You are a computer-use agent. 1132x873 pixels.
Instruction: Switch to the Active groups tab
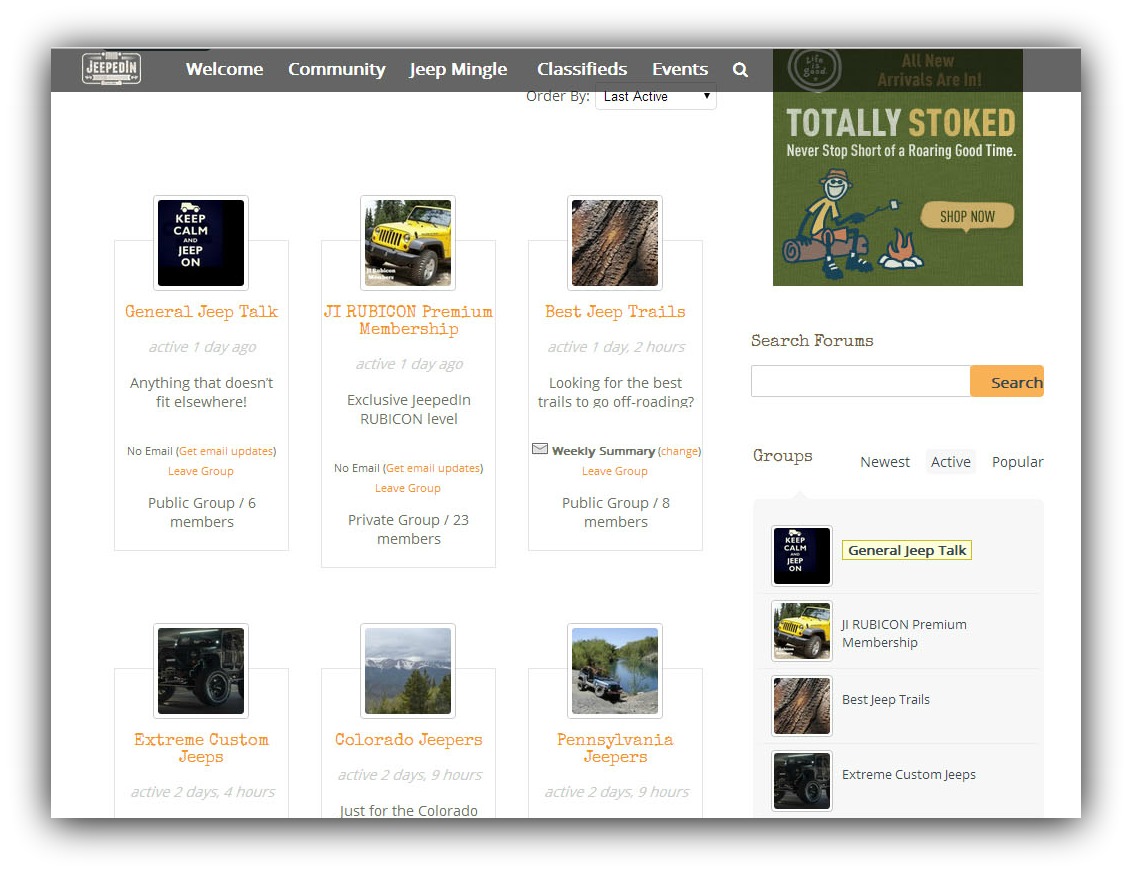tap(950, 461)
